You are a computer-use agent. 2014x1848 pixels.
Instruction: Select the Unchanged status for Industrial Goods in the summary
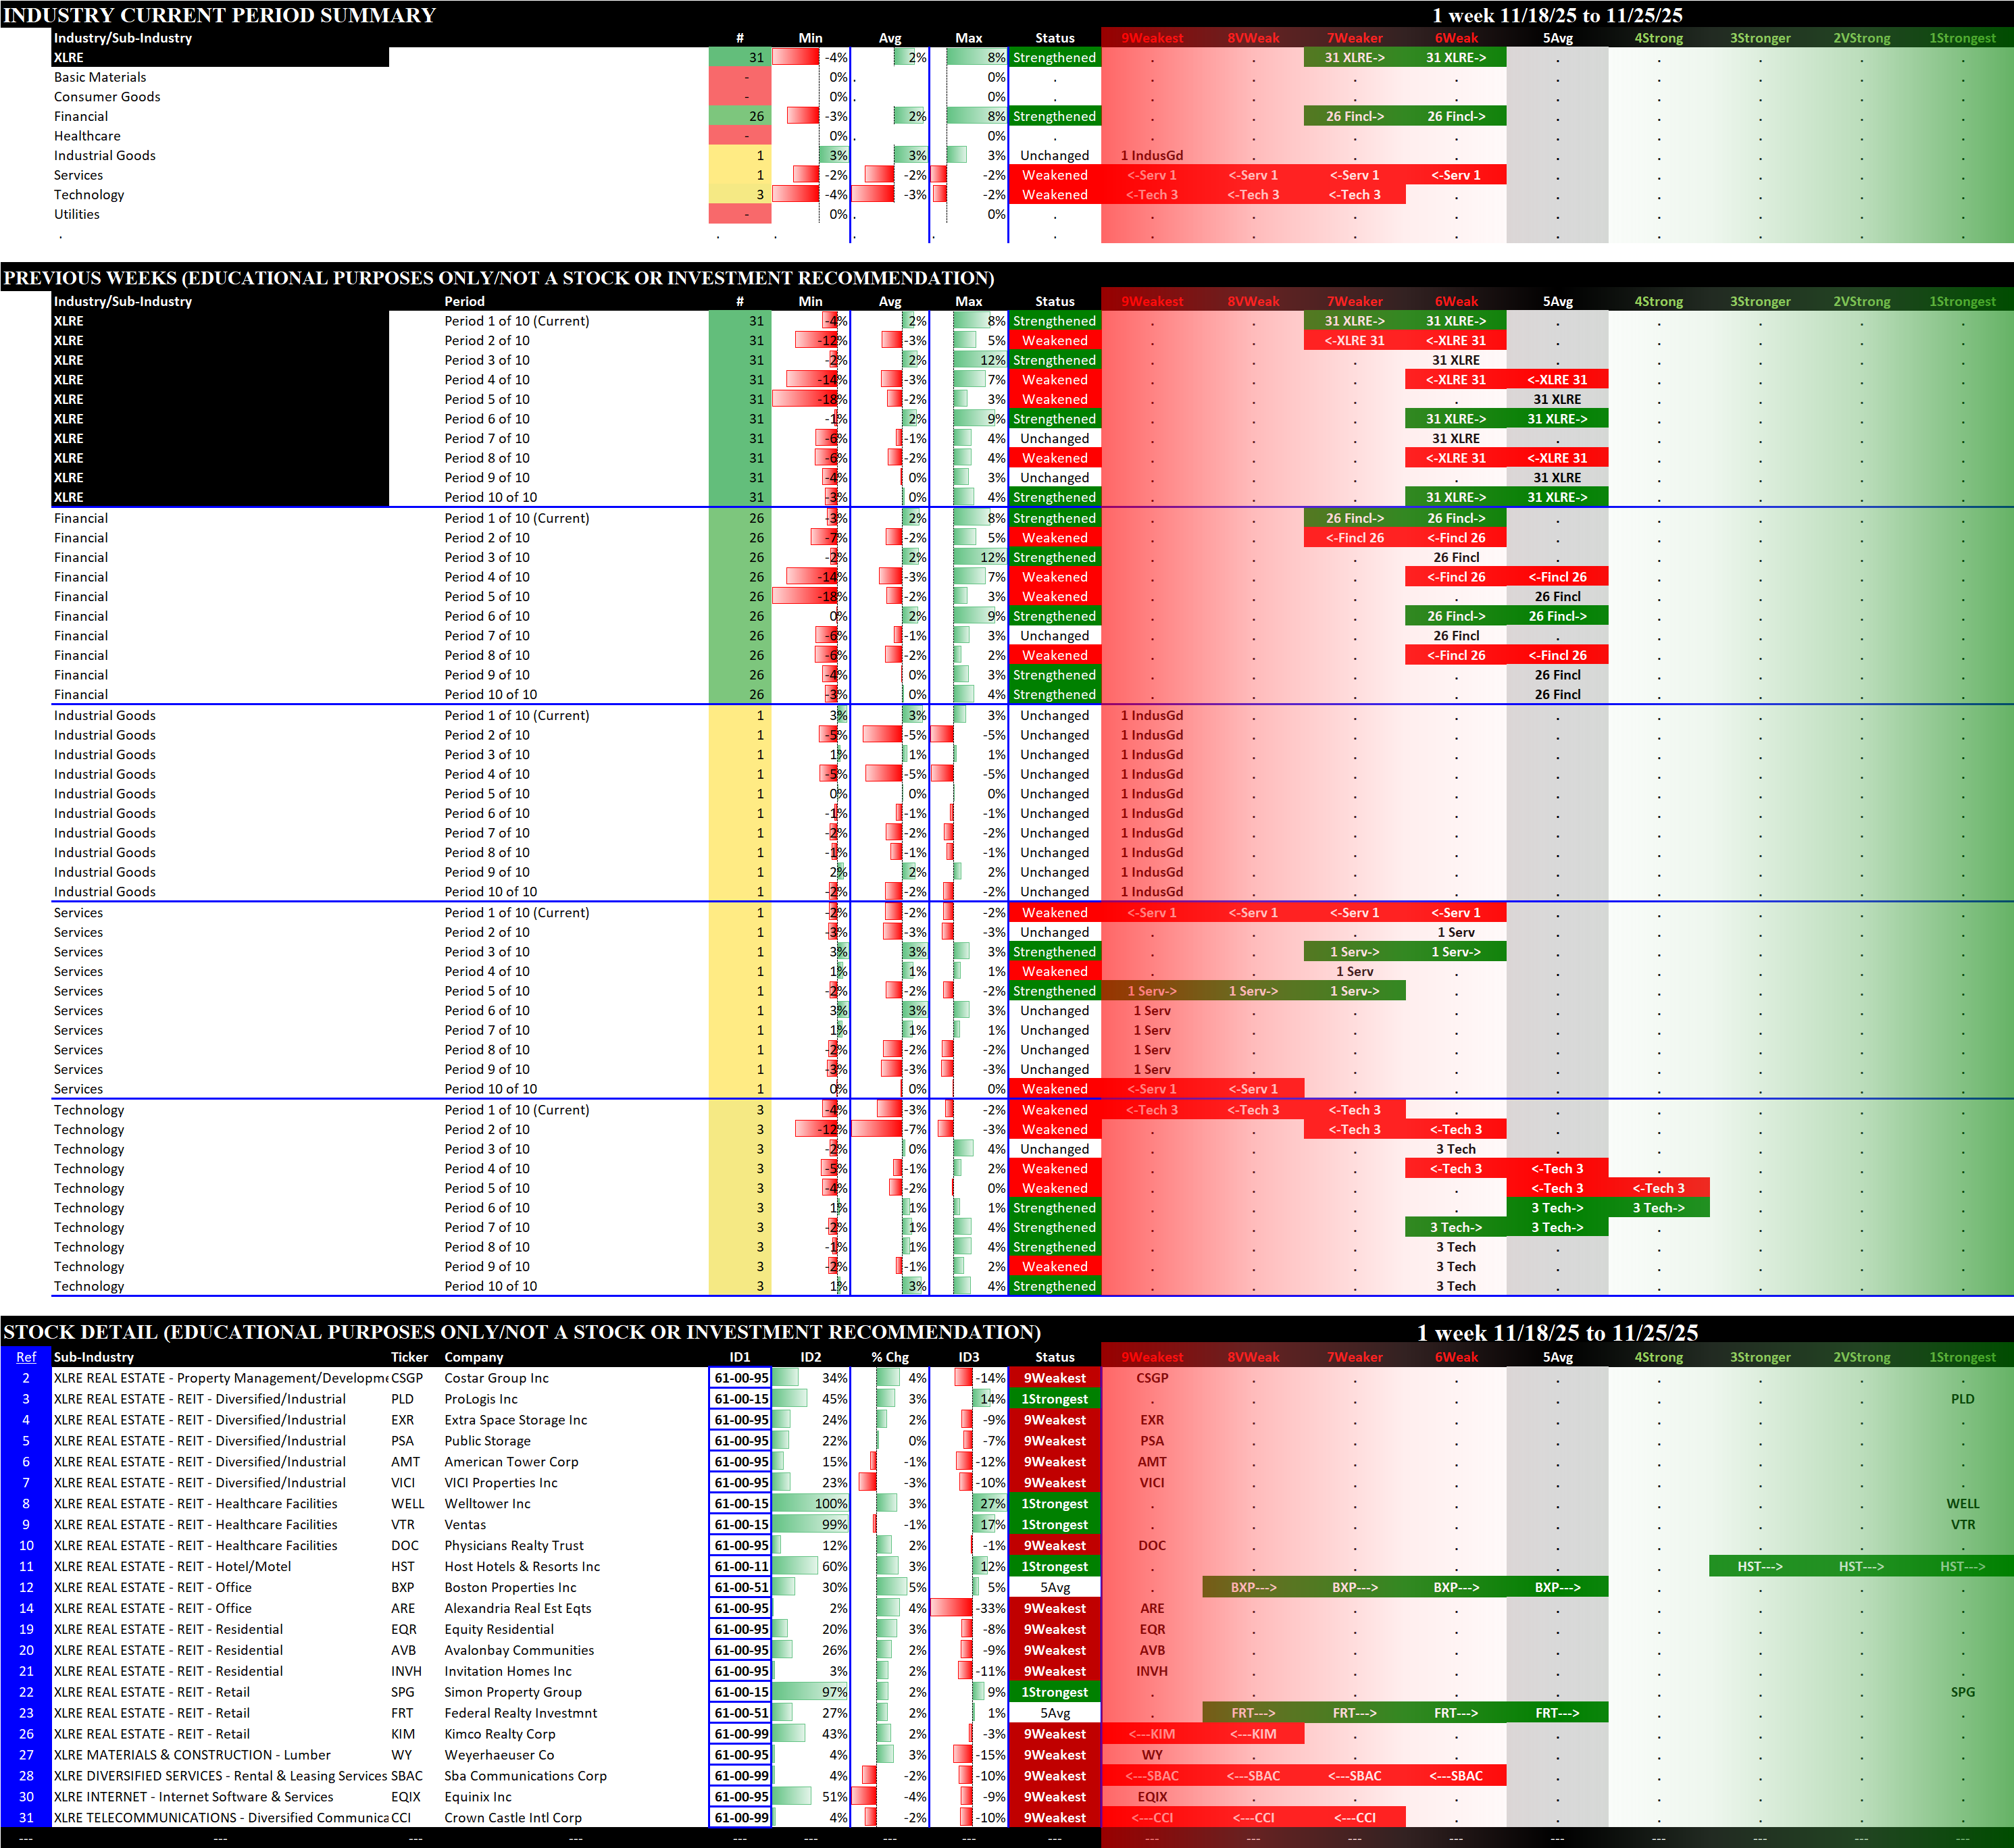(1054, 156)
